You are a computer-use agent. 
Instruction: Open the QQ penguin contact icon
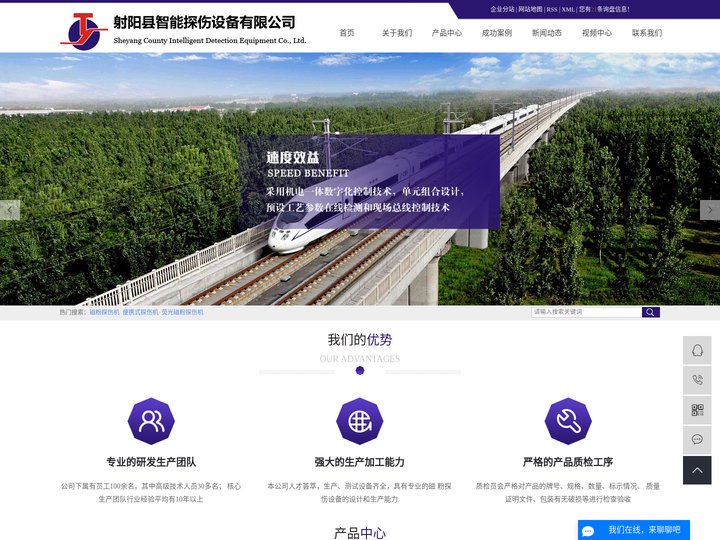coord(697,350)
